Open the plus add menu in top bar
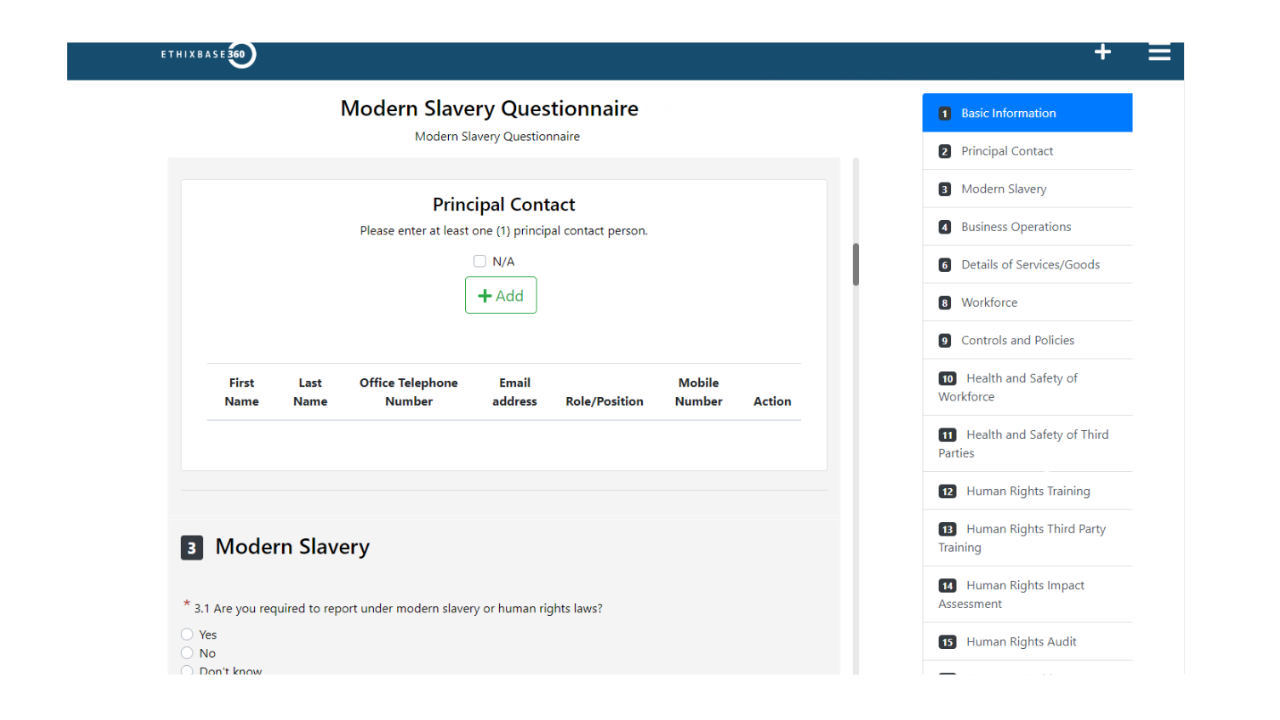 click(1102, 52)
